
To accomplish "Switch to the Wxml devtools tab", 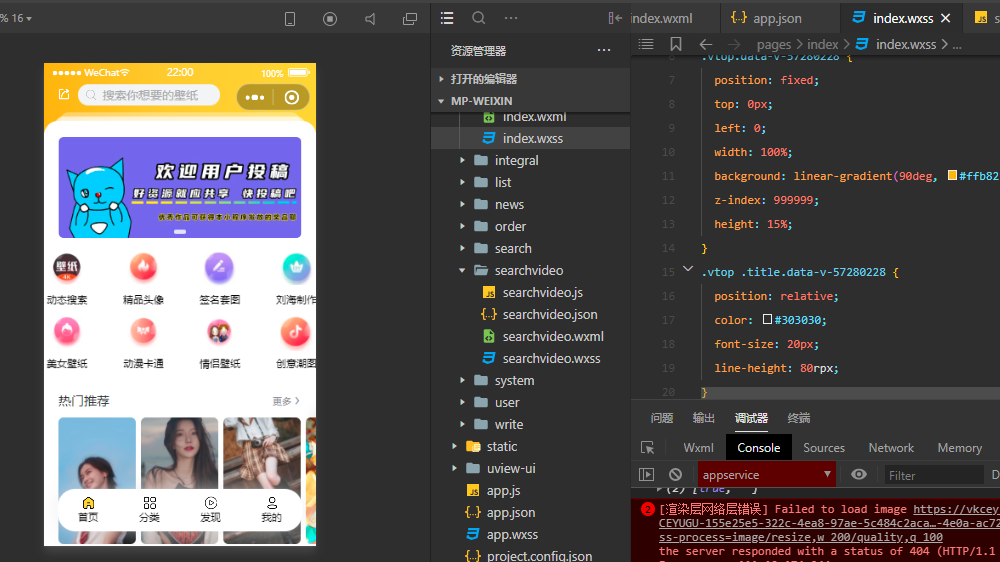I will click(x=698, y=448).
